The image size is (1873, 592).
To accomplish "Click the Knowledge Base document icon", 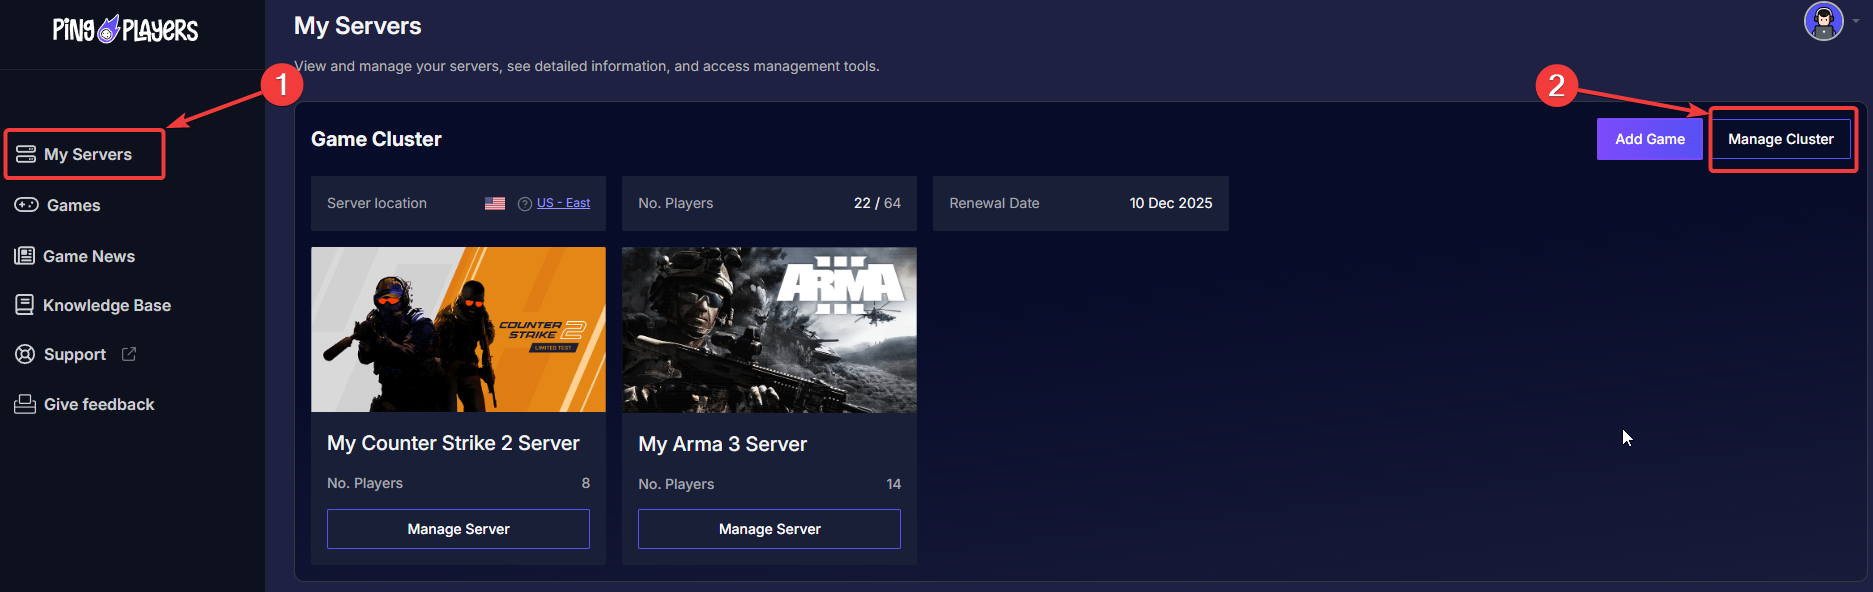I will (24, 305).
